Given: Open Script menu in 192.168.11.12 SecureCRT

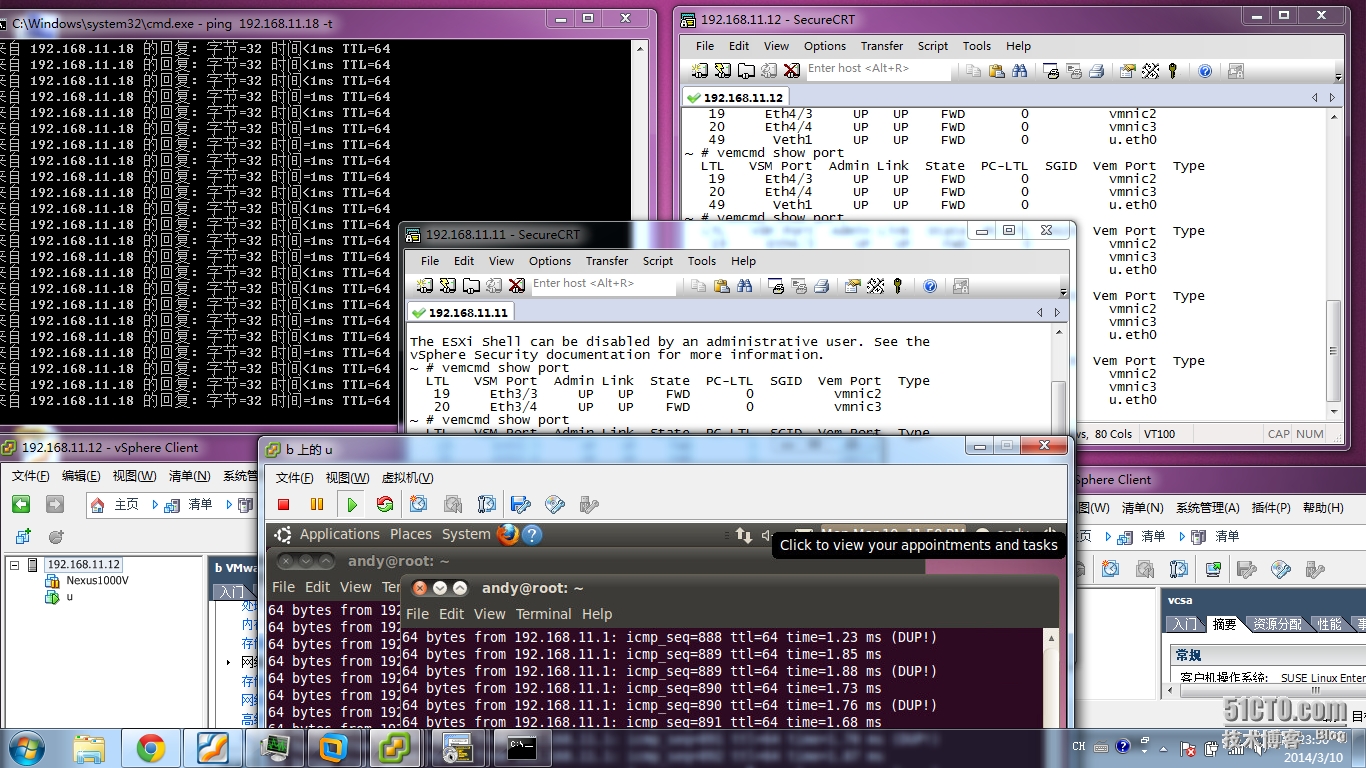Looking at the screenshot, I should click(x=933, y=46).
